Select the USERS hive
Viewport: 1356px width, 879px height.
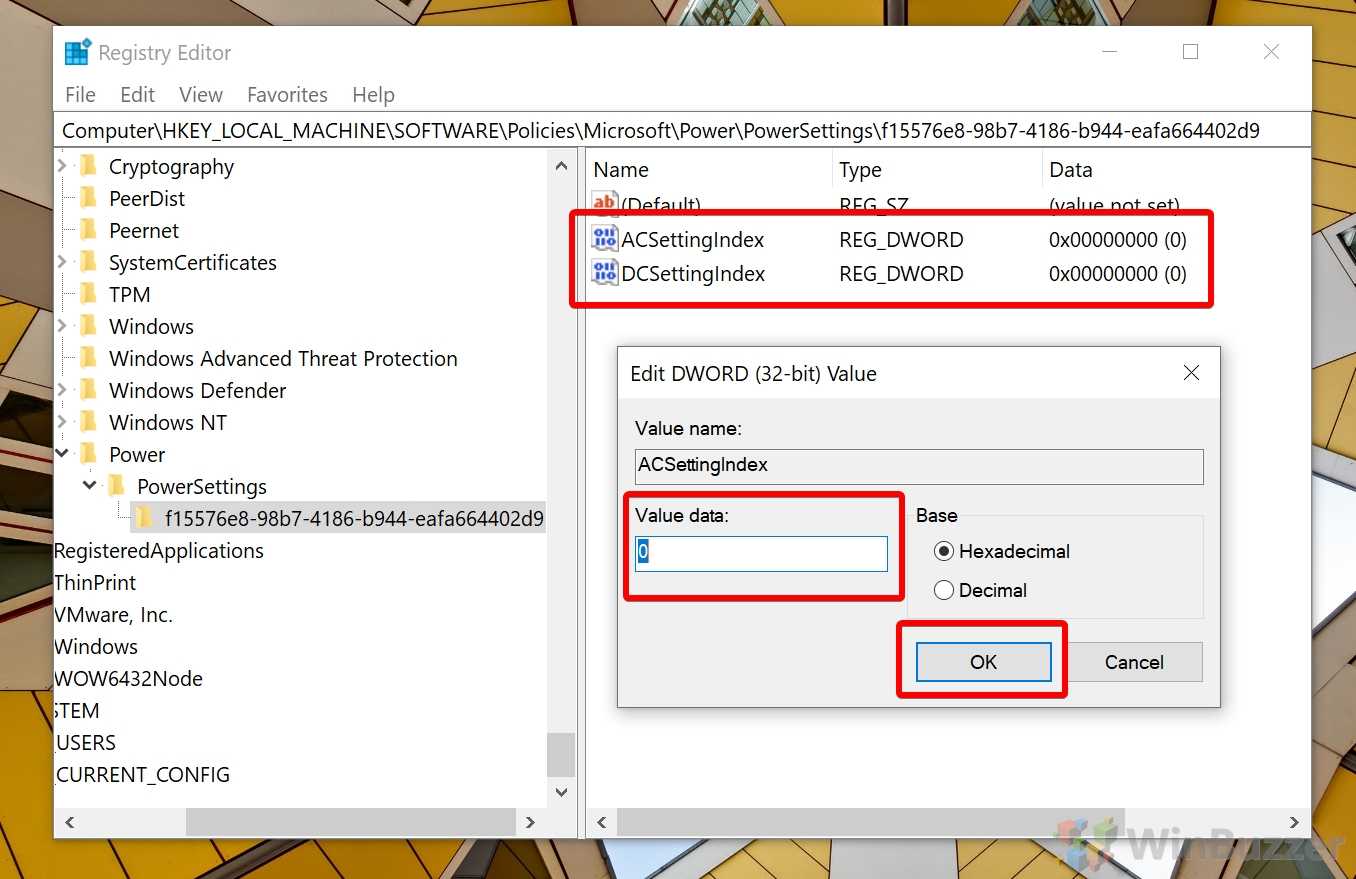(86, 742)
